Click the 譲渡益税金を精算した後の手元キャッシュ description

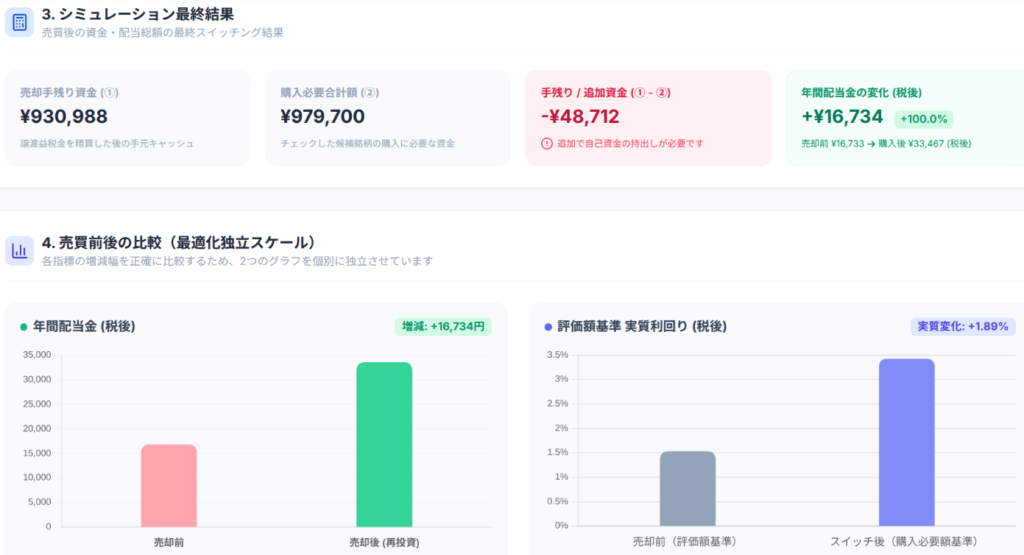pos(106,144)
